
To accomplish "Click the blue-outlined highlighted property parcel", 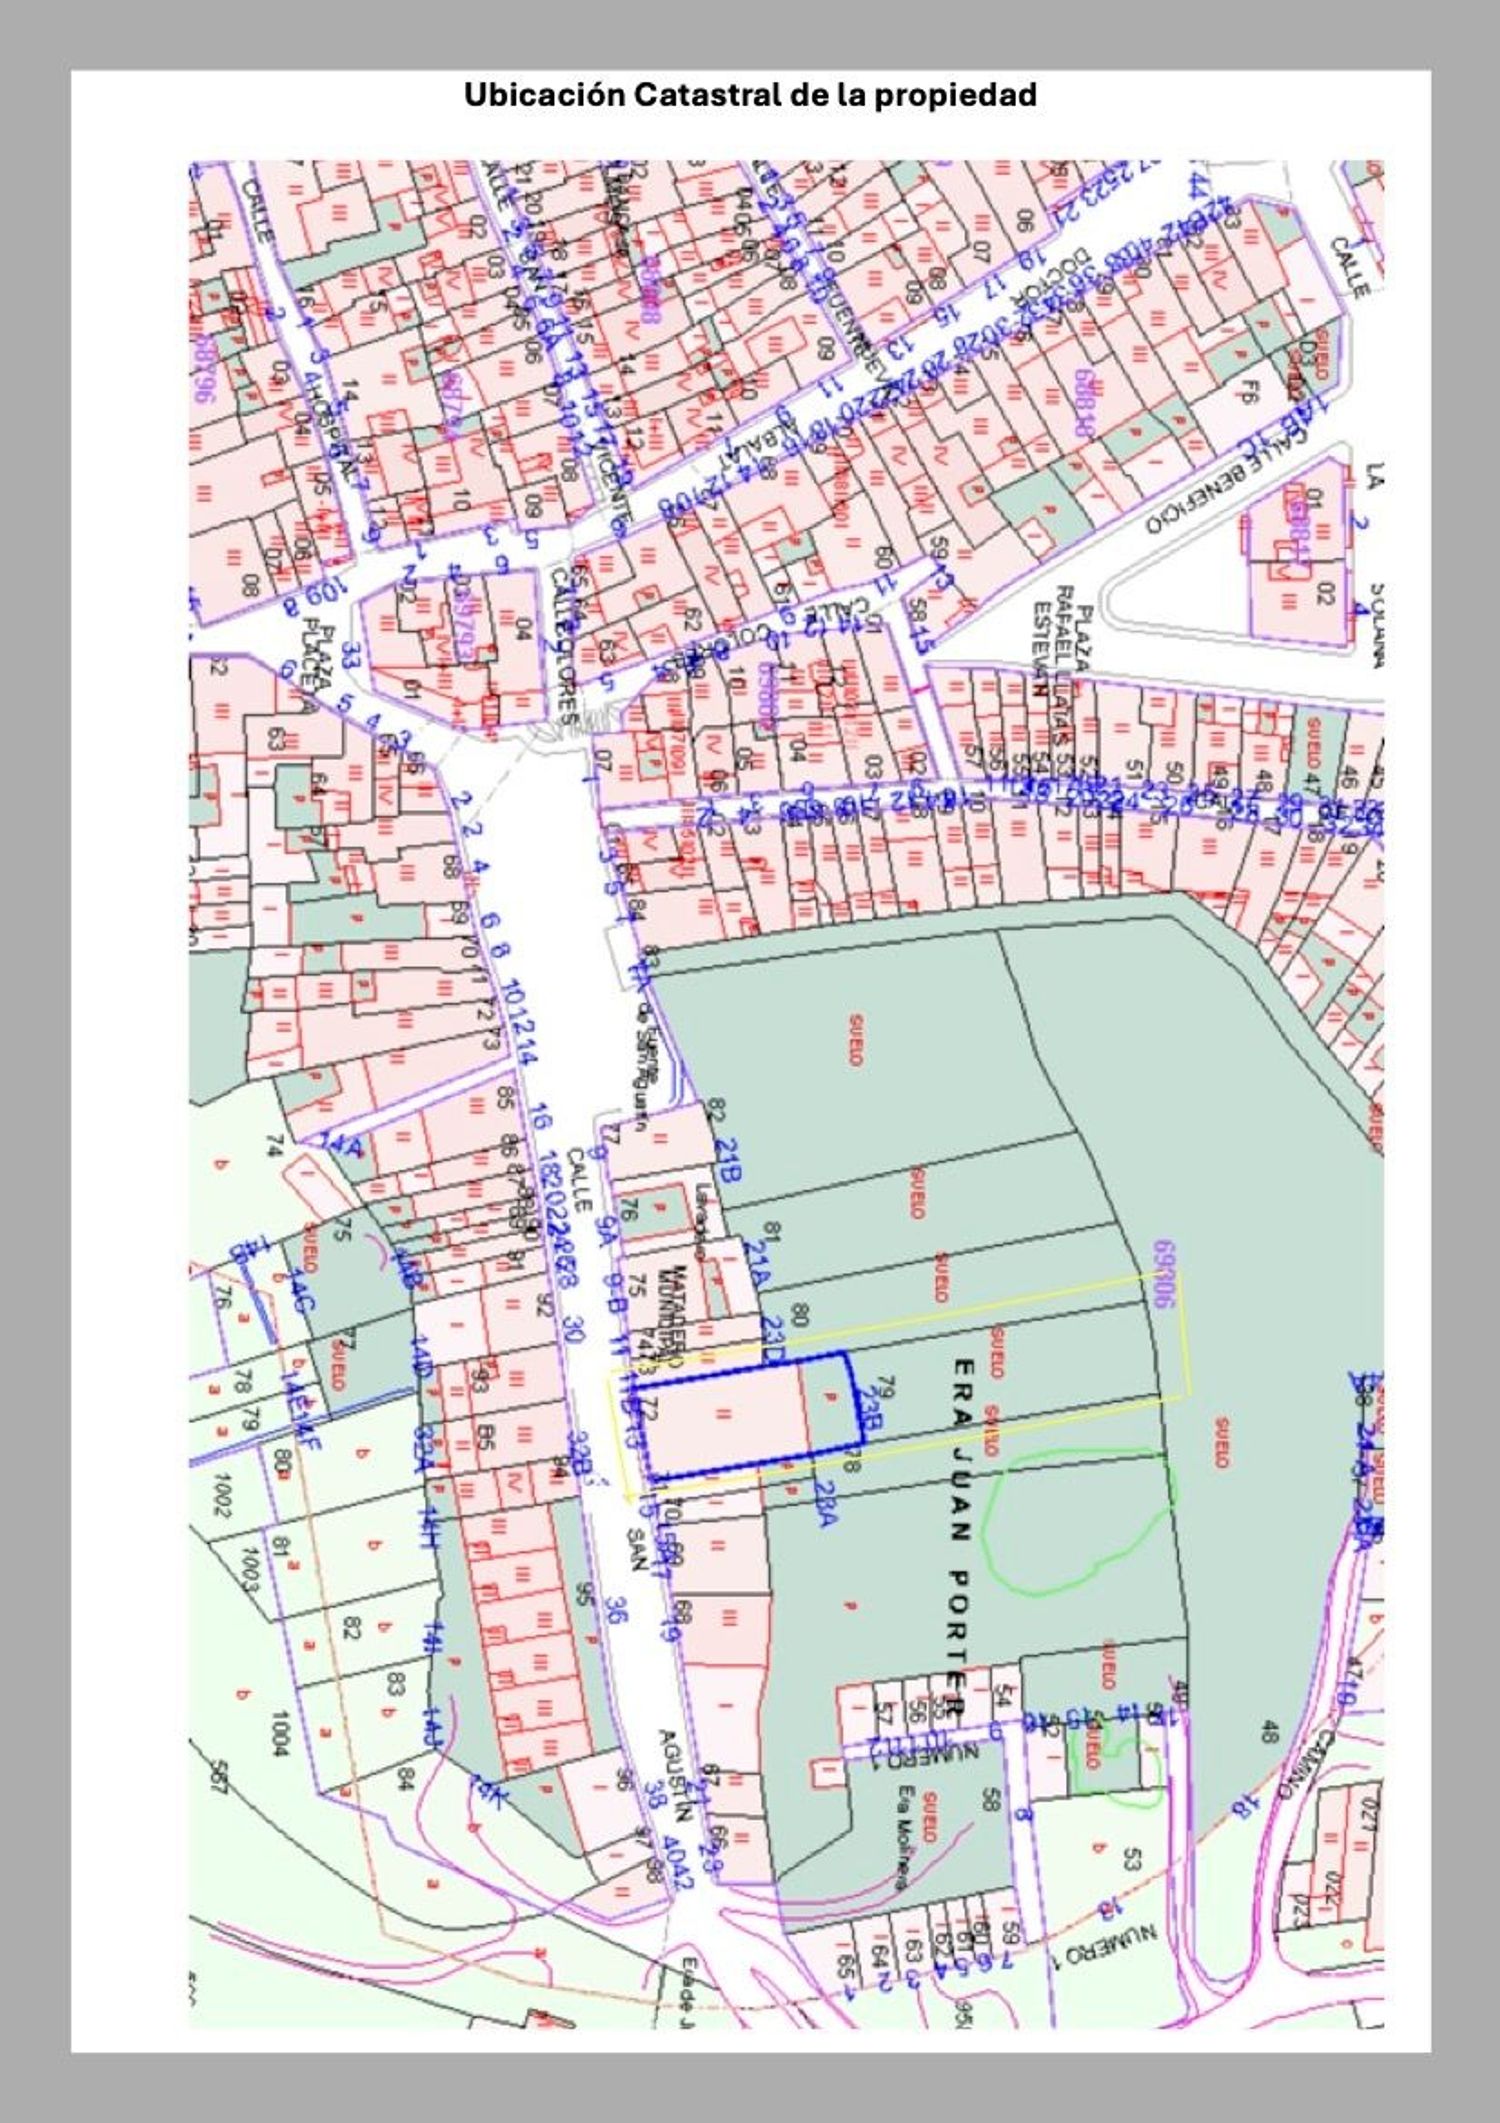I will pos(749,1417).
